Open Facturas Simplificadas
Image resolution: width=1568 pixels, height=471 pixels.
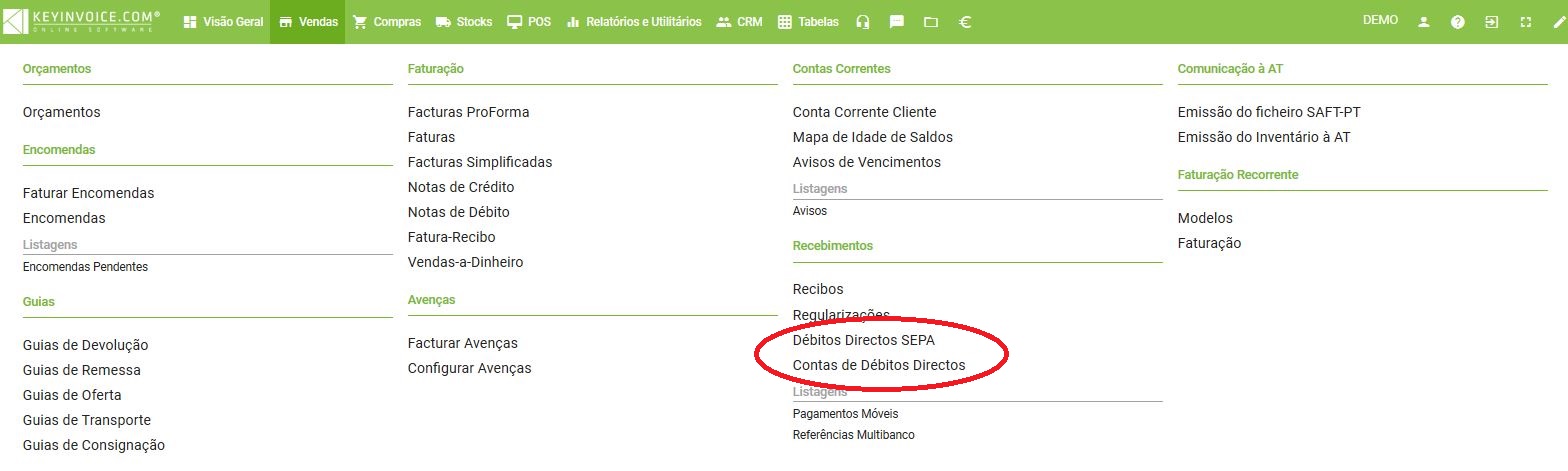click(480, 162)
